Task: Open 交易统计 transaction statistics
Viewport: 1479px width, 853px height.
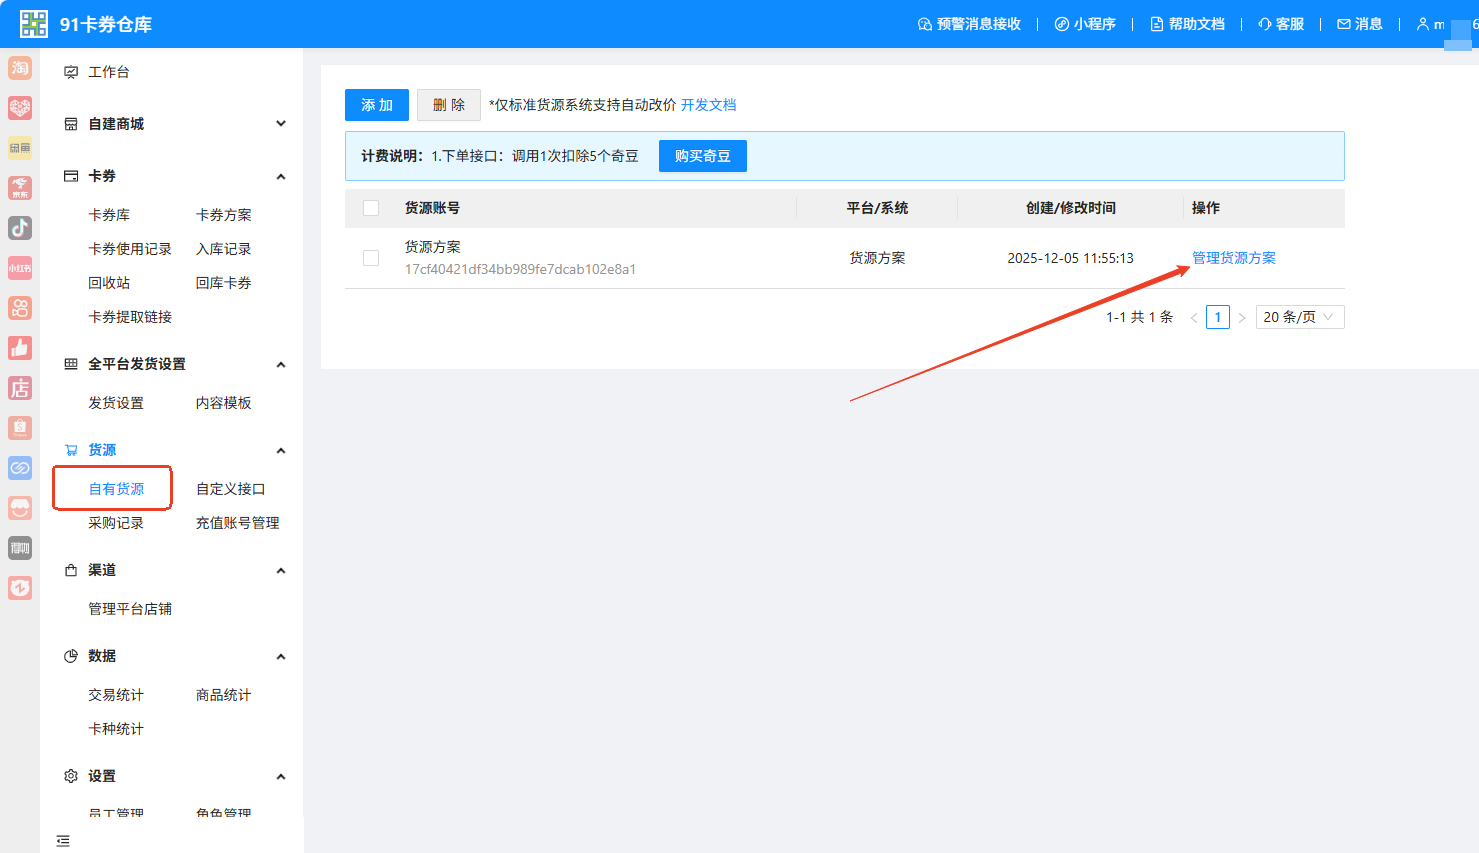Action: pyautogui.click(x=116, y=695)
